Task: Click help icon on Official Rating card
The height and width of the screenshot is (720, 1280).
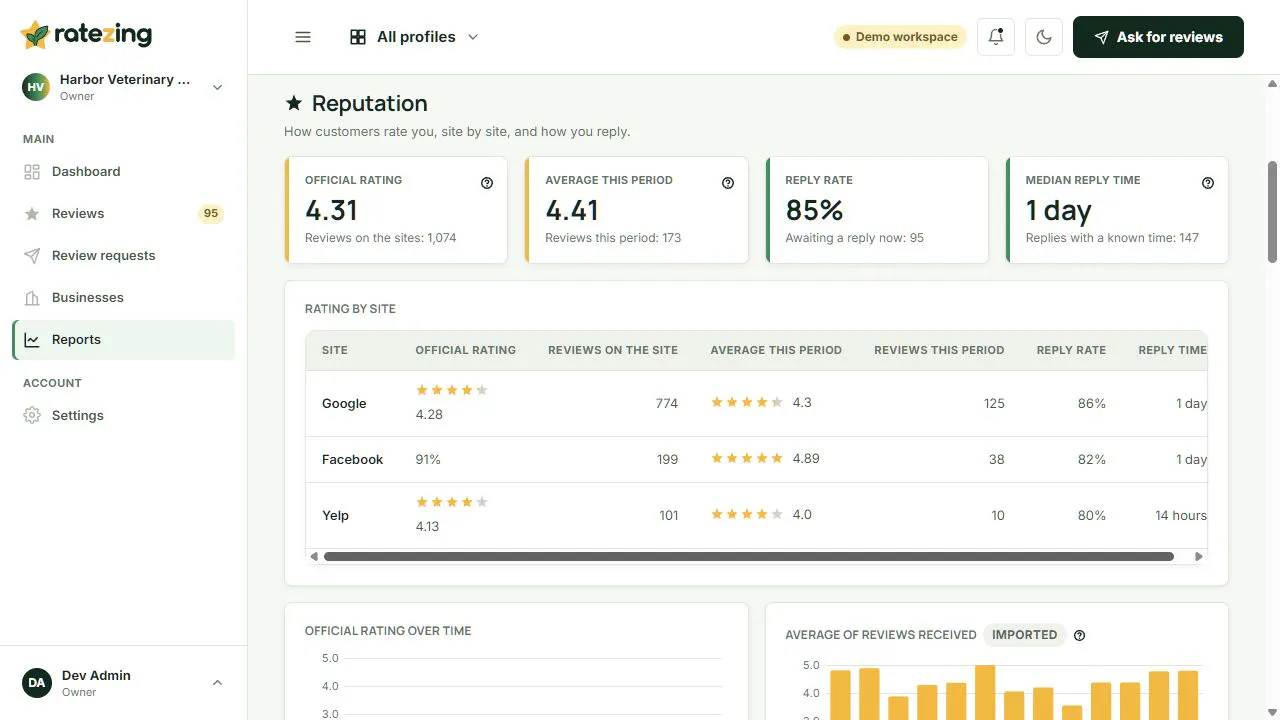Action: [x=487, y=183]
